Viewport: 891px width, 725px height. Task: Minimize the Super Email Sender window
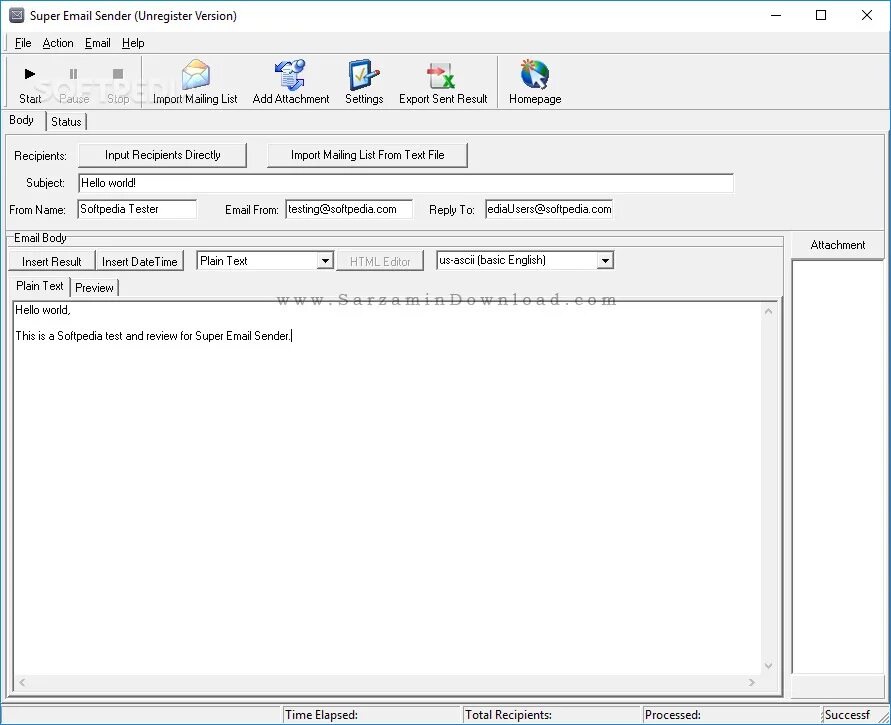click(776, 15)
